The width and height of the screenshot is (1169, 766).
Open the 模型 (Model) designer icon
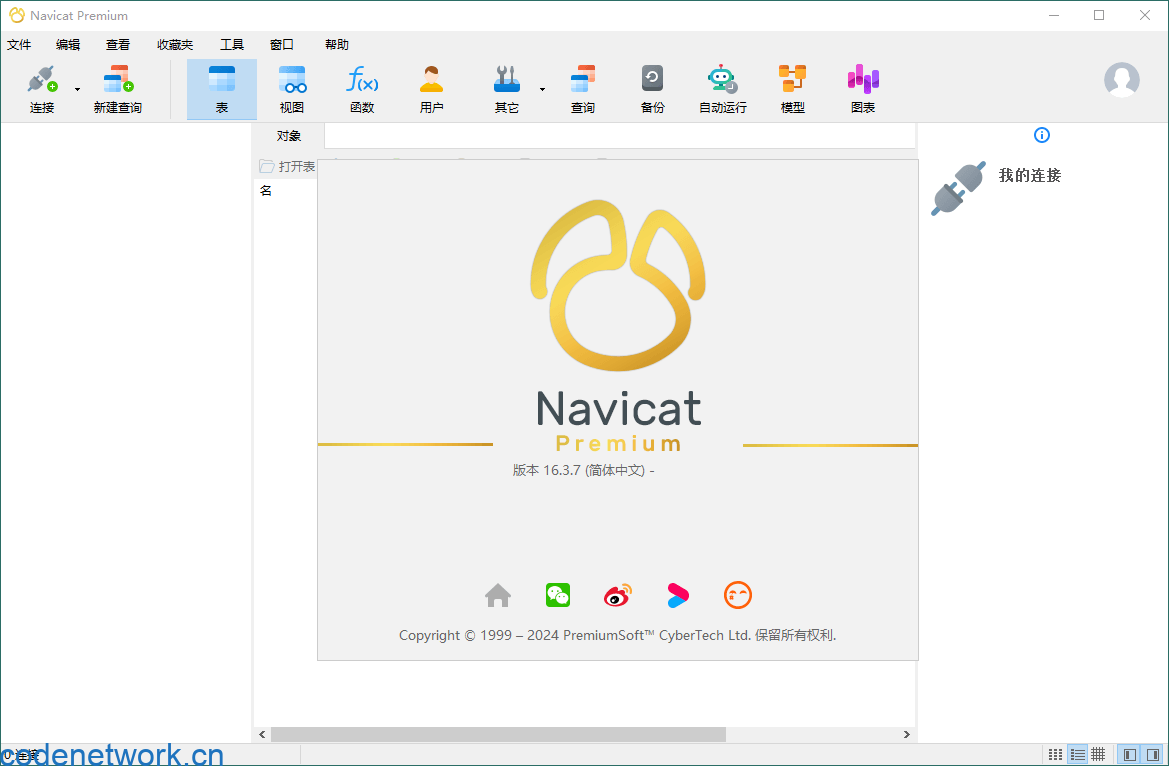(x=792, y=88)
